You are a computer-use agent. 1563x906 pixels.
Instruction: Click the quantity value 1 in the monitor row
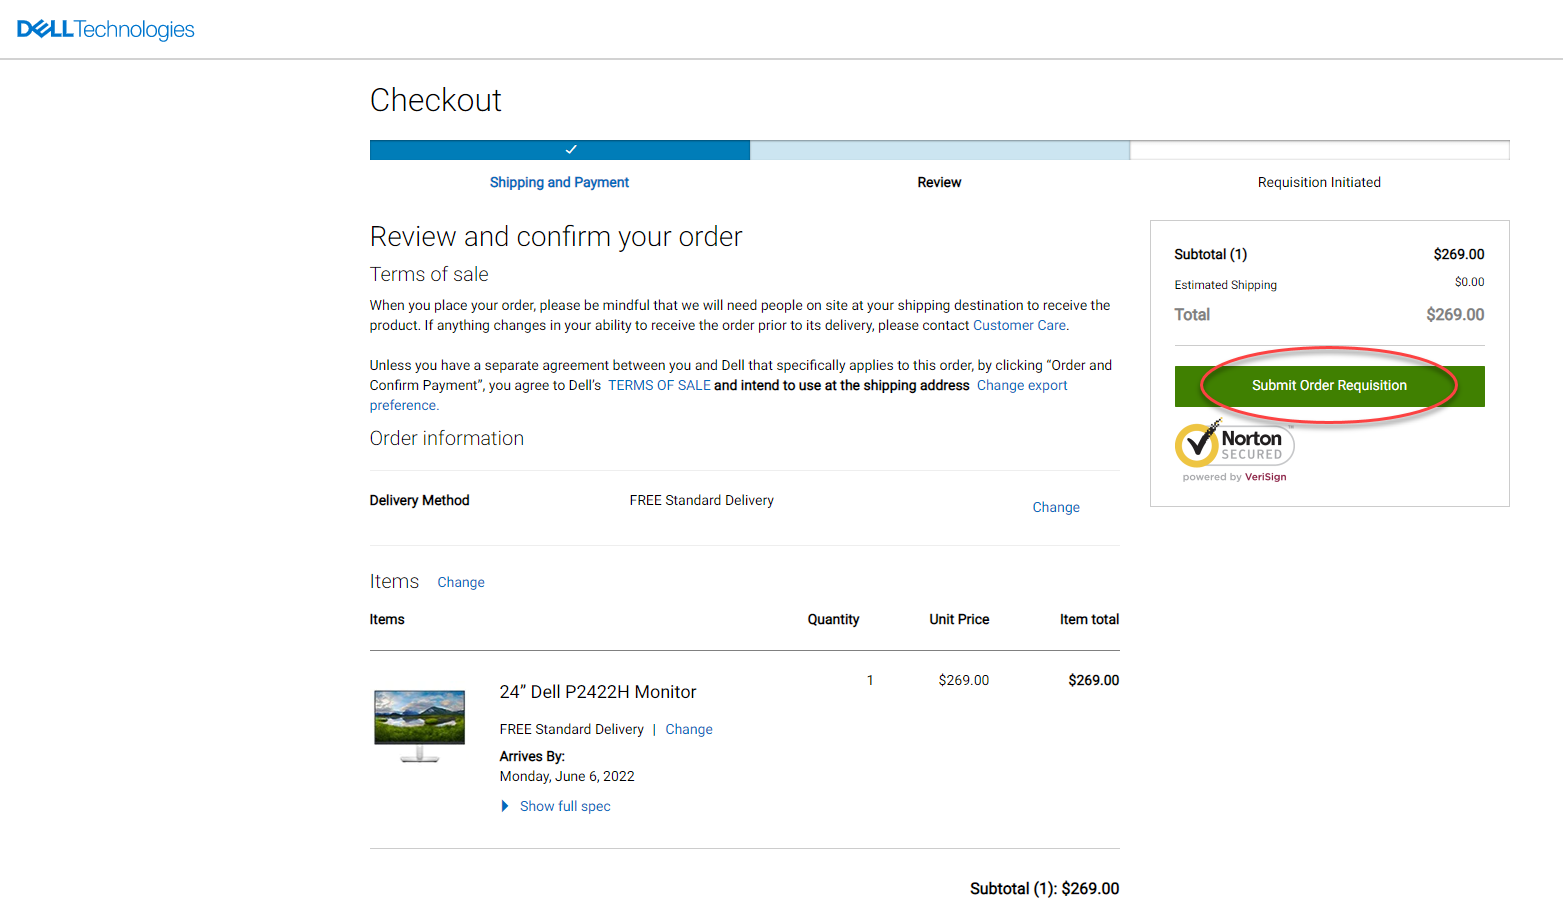(x=870, y=680)
